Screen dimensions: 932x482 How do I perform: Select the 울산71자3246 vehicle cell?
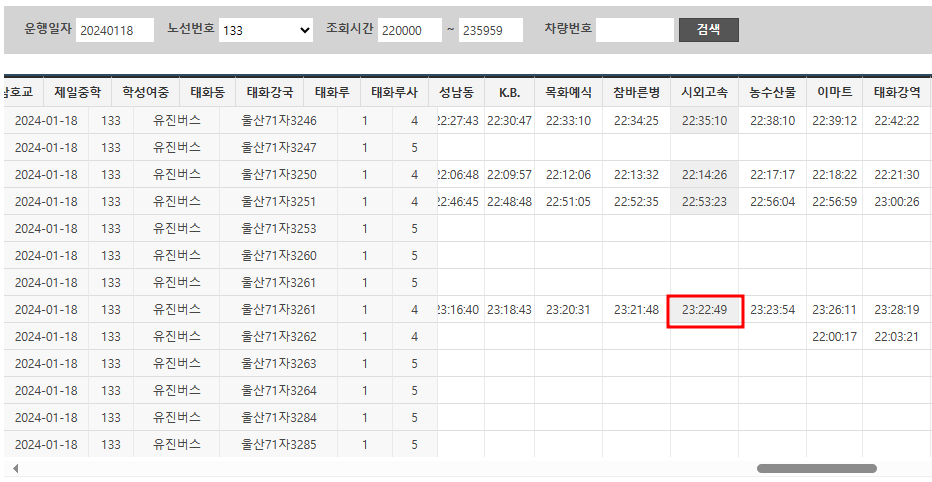point(279,121)
